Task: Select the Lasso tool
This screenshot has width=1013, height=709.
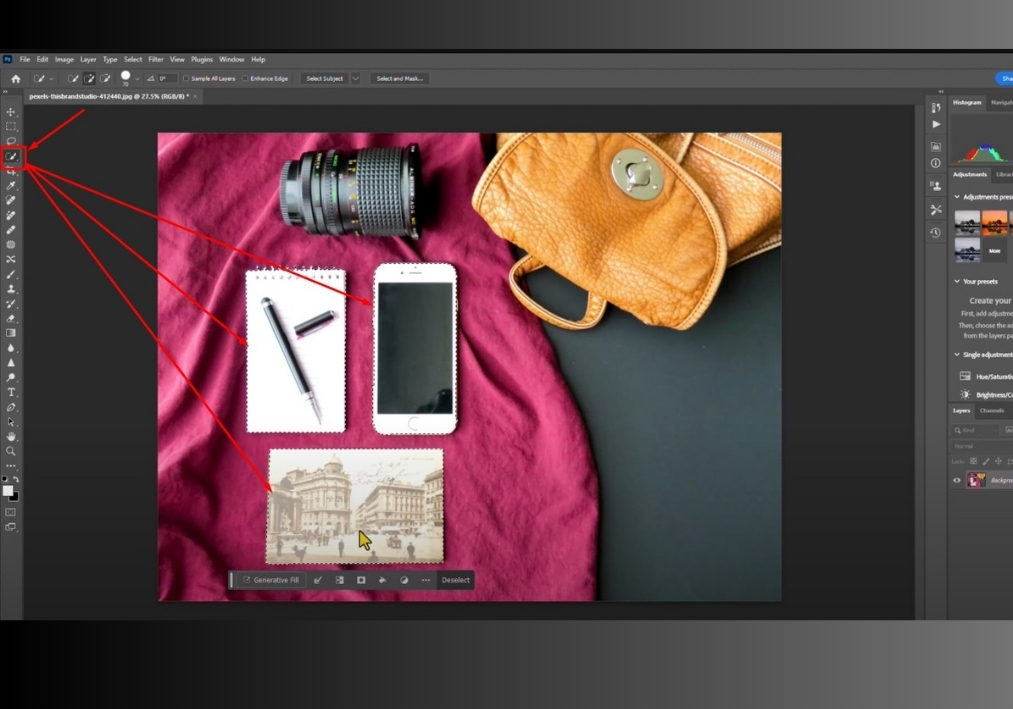Action: (x=11, y=141)
